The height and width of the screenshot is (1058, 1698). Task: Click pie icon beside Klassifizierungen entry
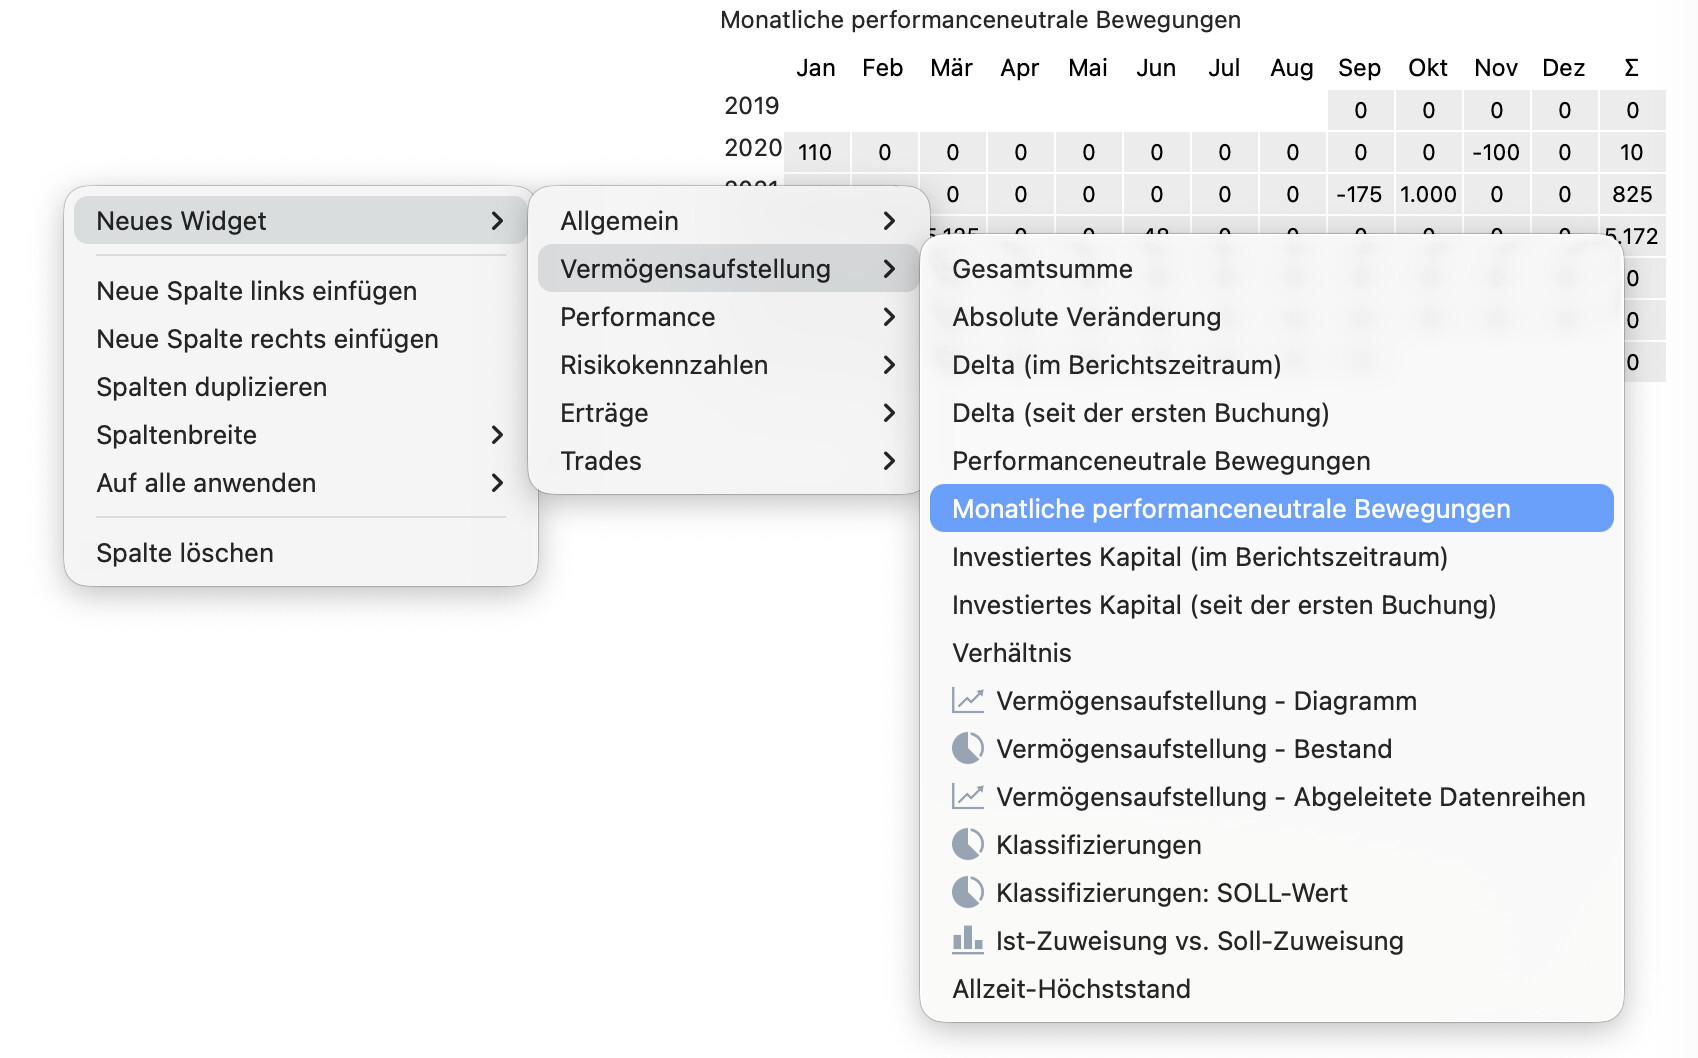coord(967,845)
